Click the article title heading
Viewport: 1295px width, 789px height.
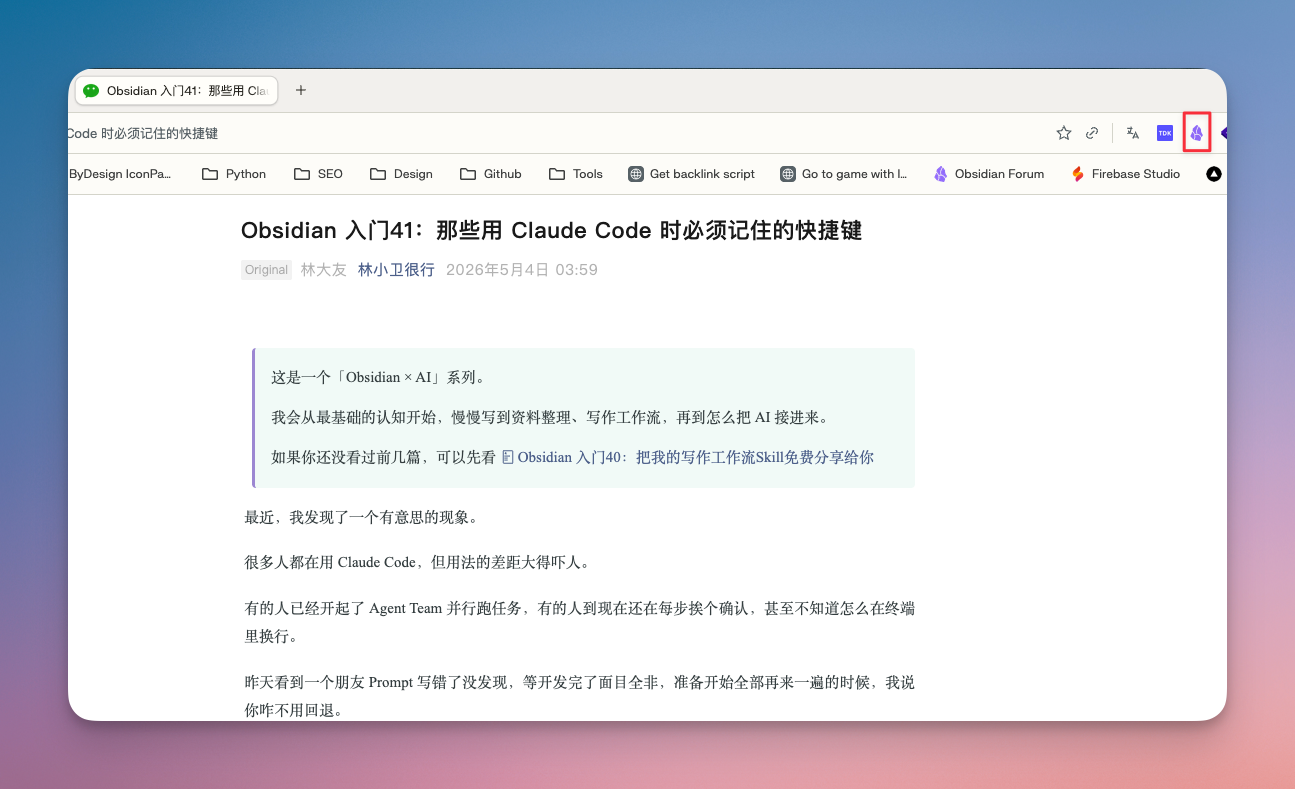(x=551, y=231)
